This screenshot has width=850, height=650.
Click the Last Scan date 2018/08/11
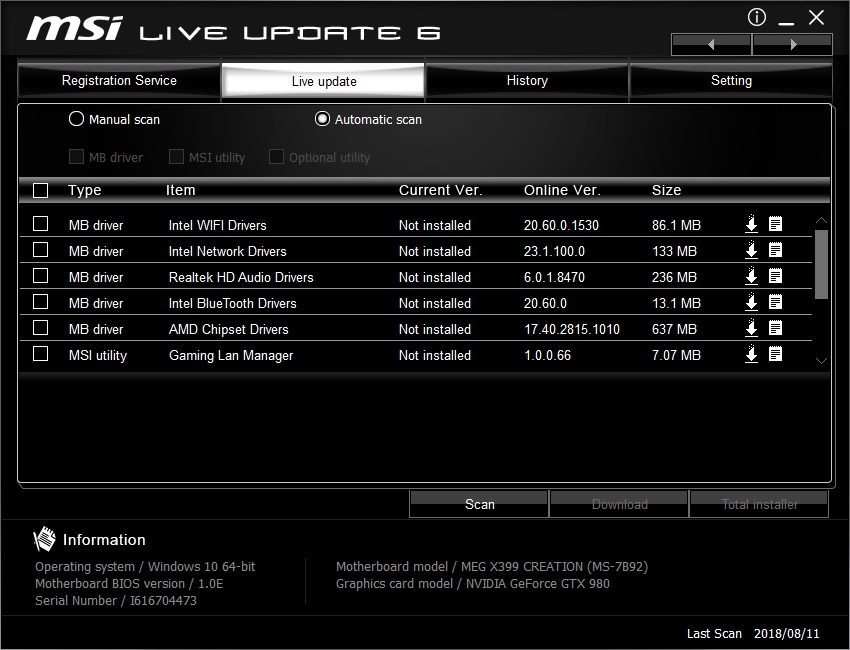pos(786,633)
